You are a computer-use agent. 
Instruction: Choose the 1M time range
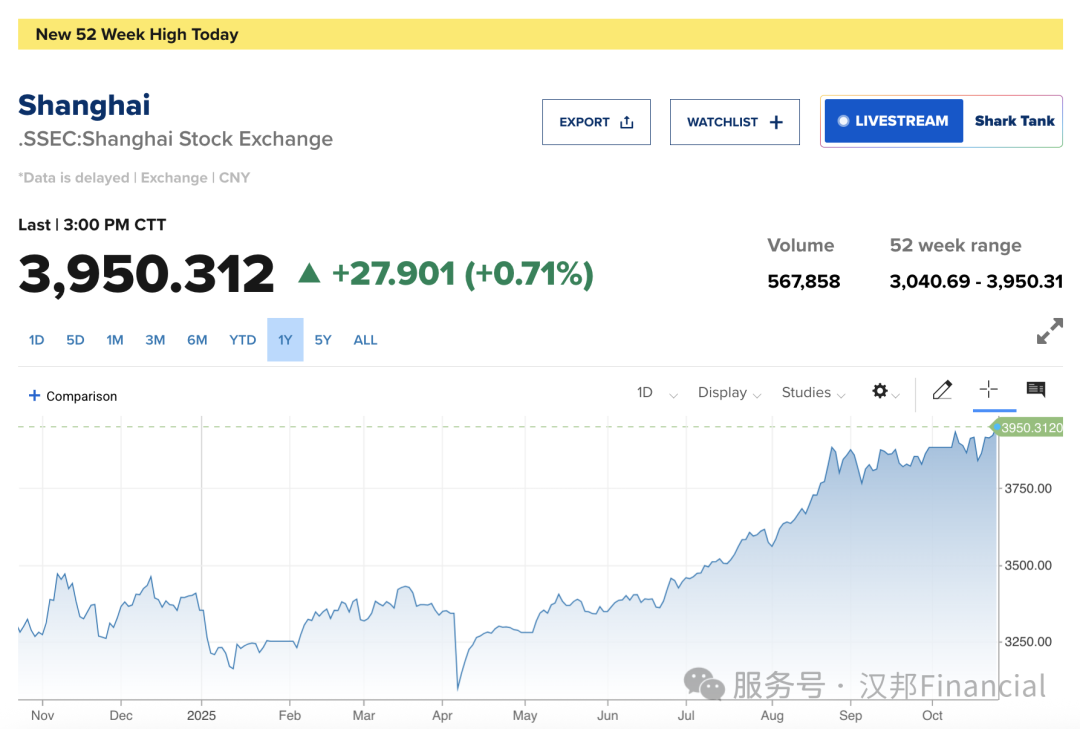pos(115,340)
